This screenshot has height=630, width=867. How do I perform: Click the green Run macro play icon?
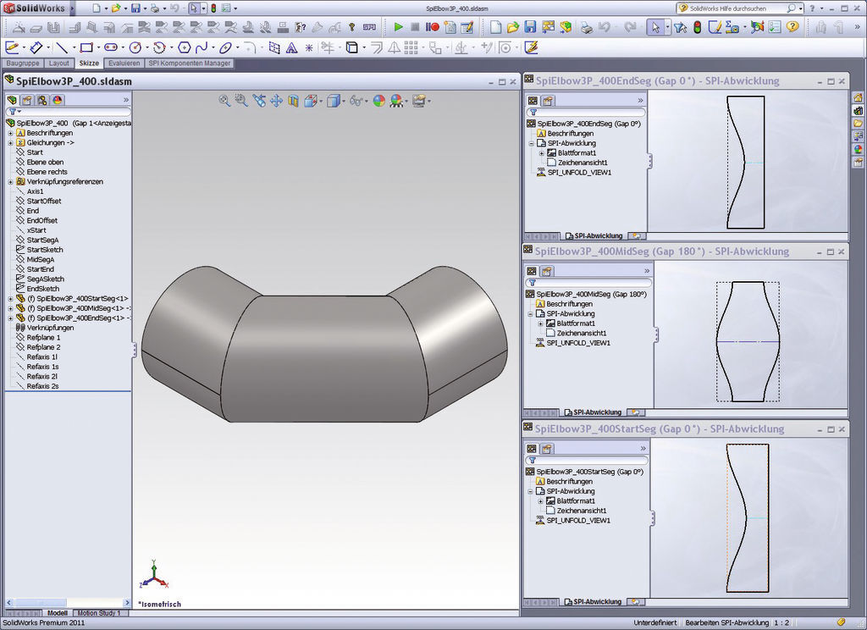[x=398, y=27]
